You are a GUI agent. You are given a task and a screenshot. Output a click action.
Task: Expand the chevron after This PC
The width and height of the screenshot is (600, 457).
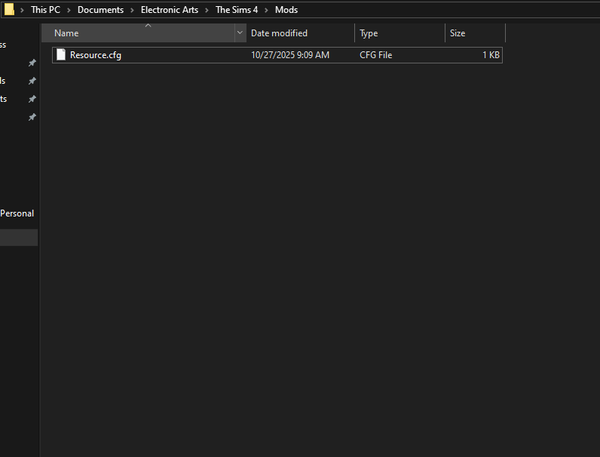tap(69, 10)
